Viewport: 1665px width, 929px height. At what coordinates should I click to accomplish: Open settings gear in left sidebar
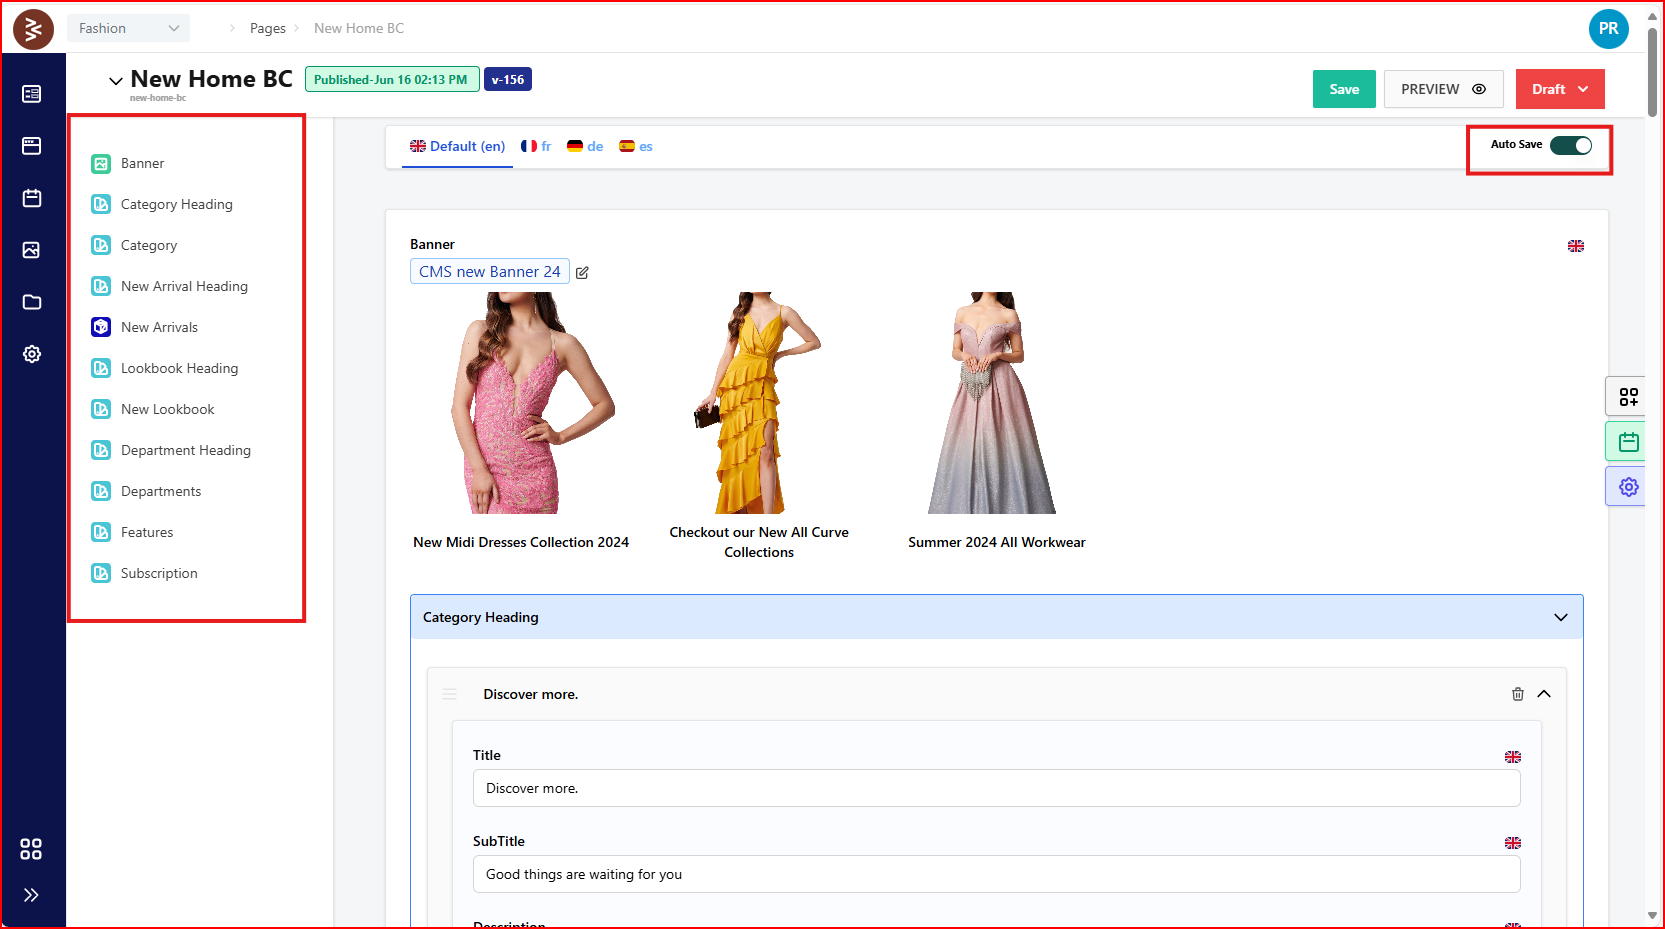(32, 354)
